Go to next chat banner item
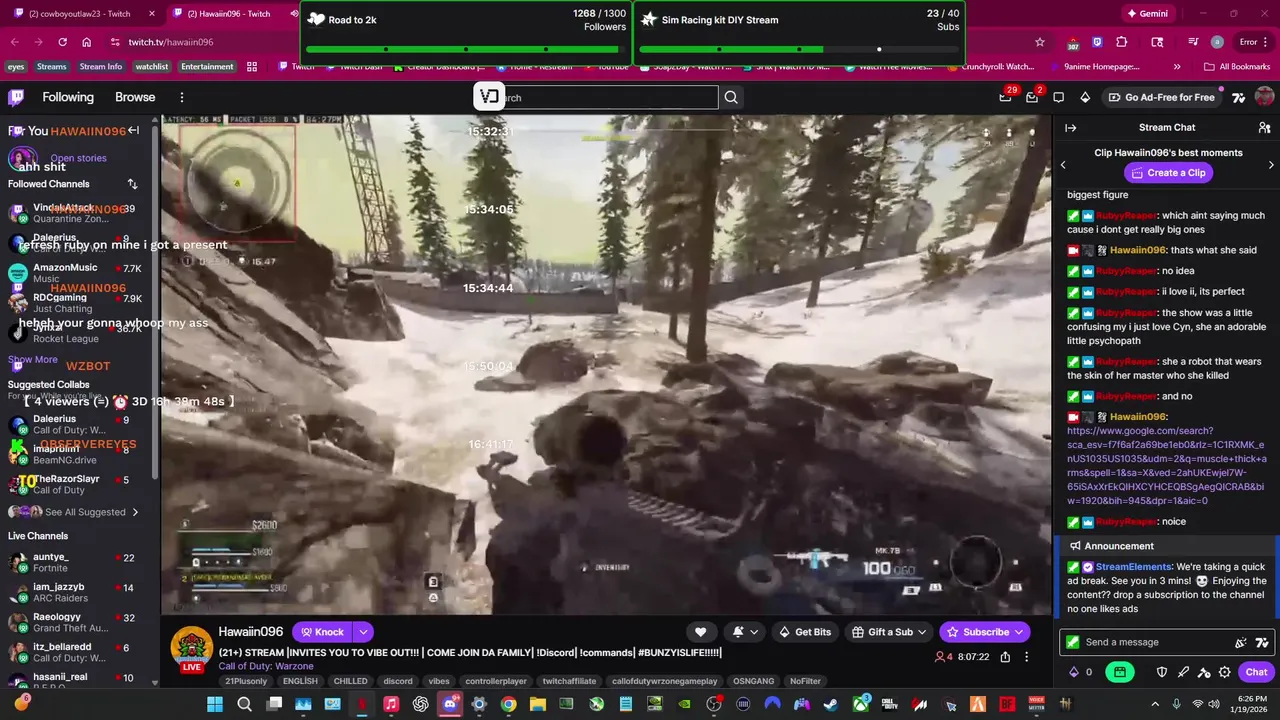The height and width of the screenshot is (720, 1280). pyautogui.click(x=1271, y=165)
